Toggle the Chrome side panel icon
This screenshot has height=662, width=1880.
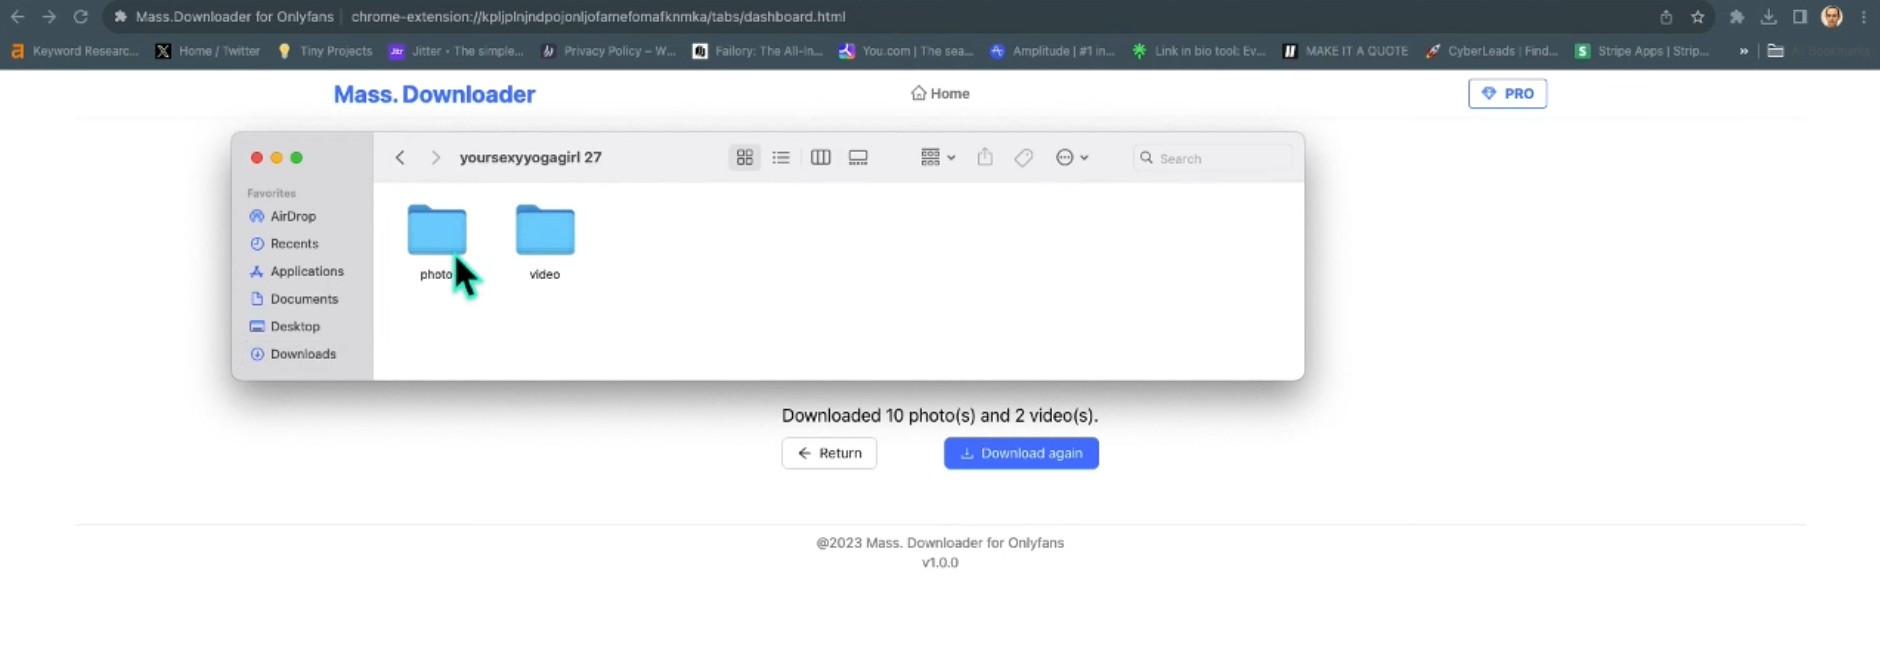pyautogui.click(x=1800, y=16)
